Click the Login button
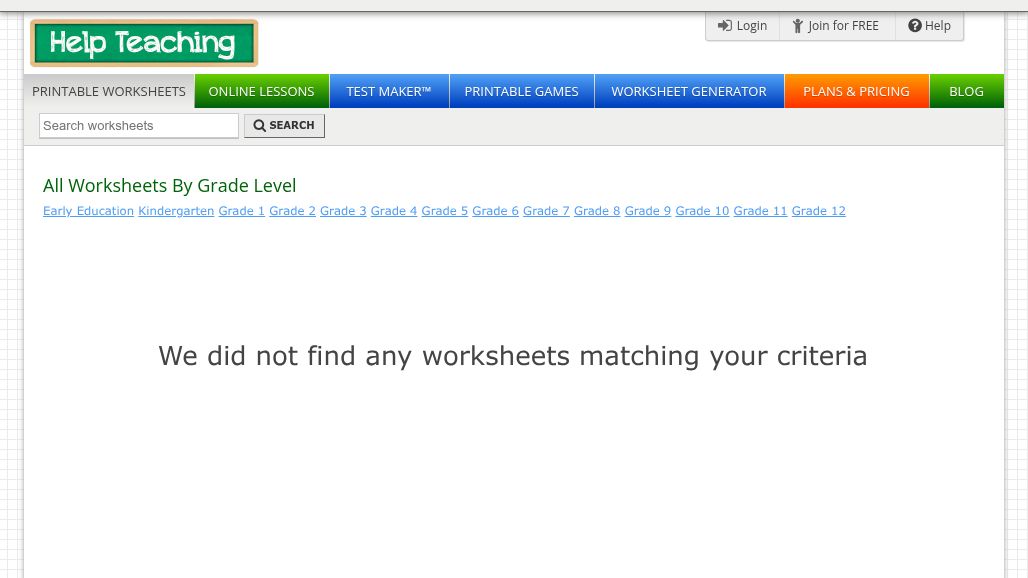This screenshot has width=1028, height=578. 742,26
